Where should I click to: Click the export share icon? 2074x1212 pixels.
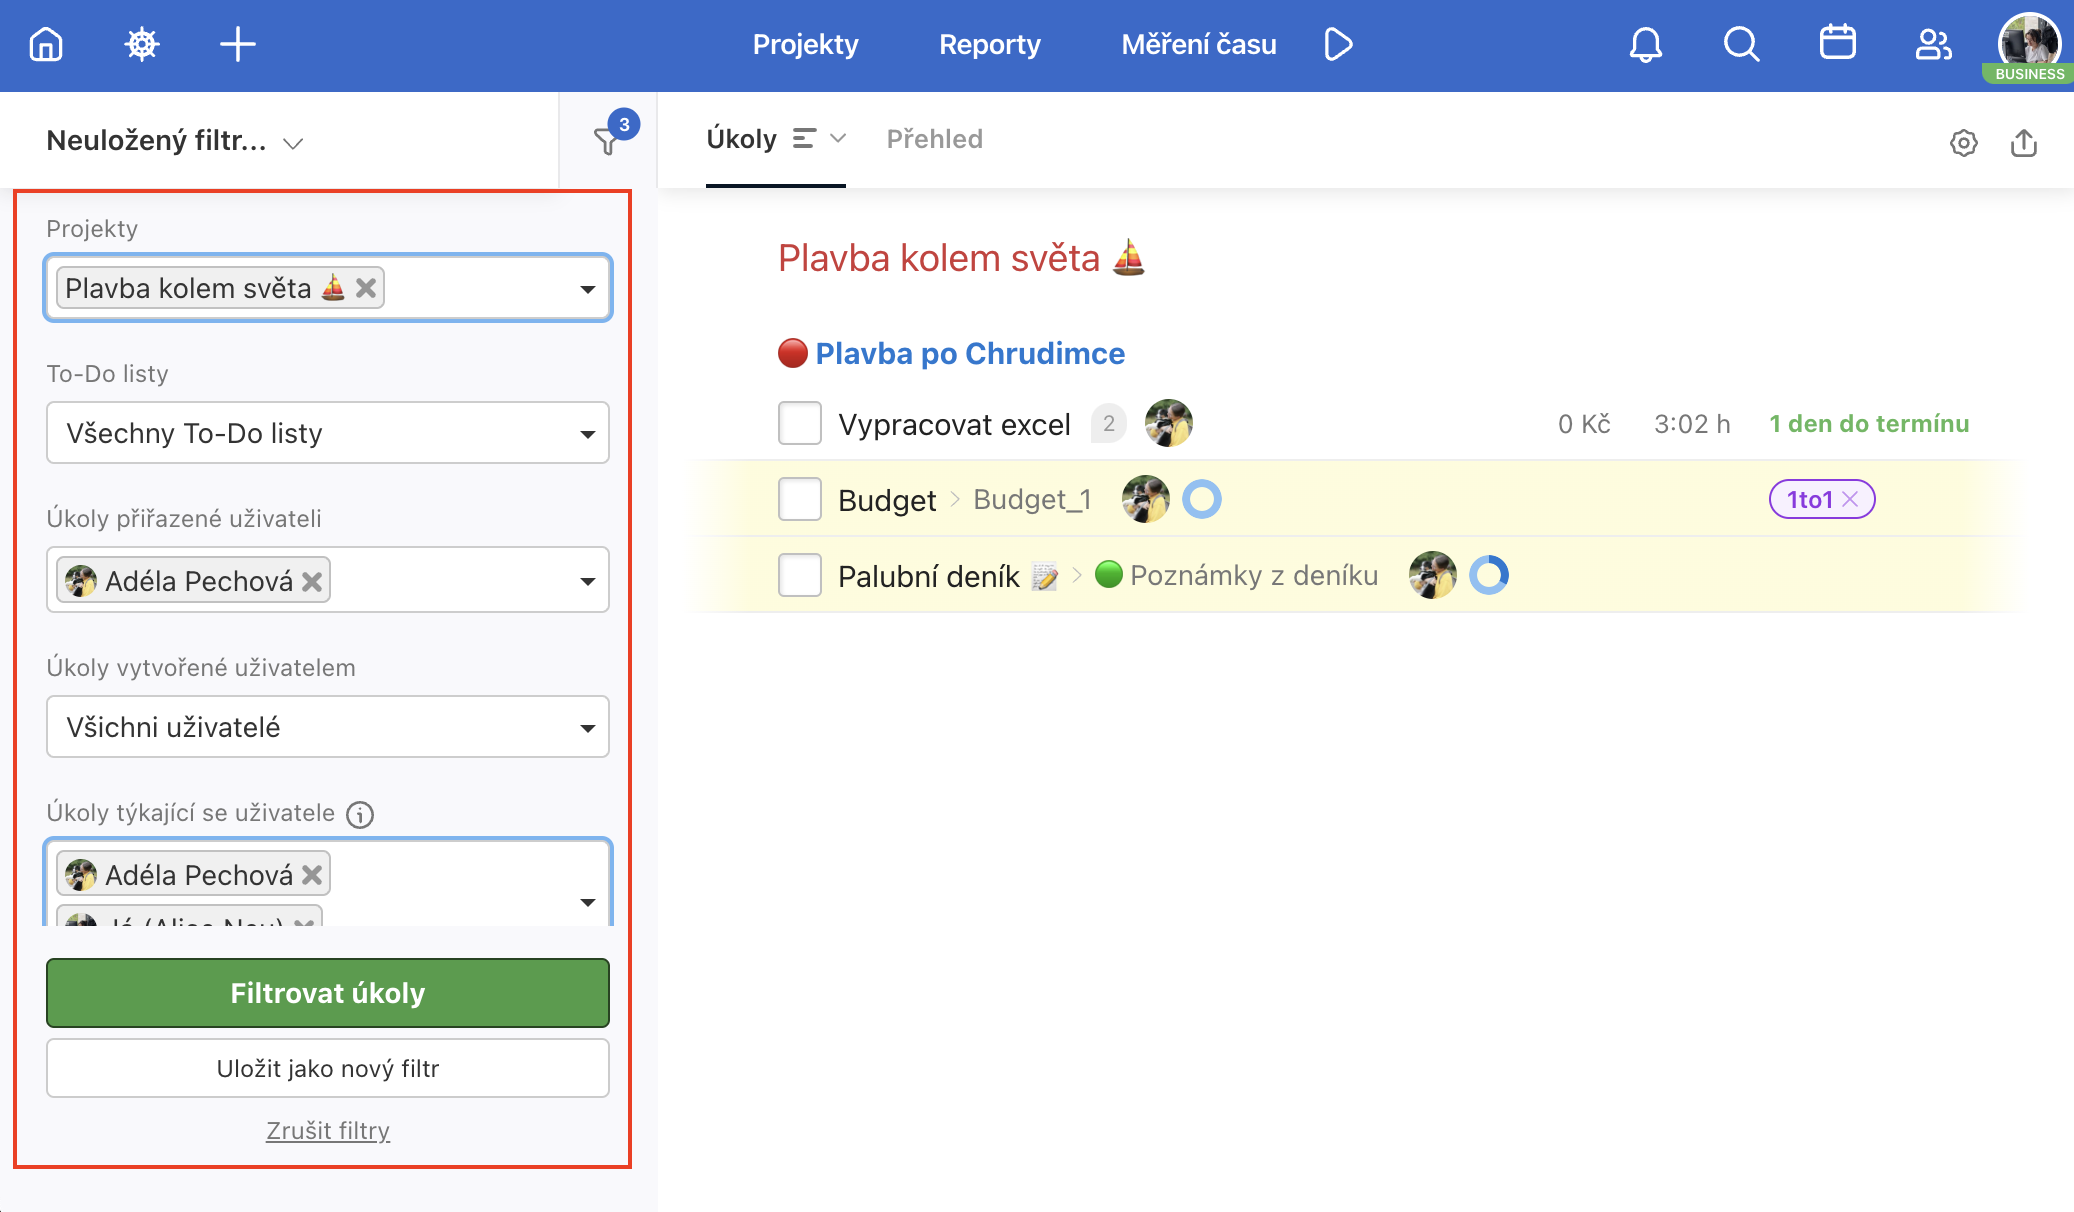[x=2024, y=143]
